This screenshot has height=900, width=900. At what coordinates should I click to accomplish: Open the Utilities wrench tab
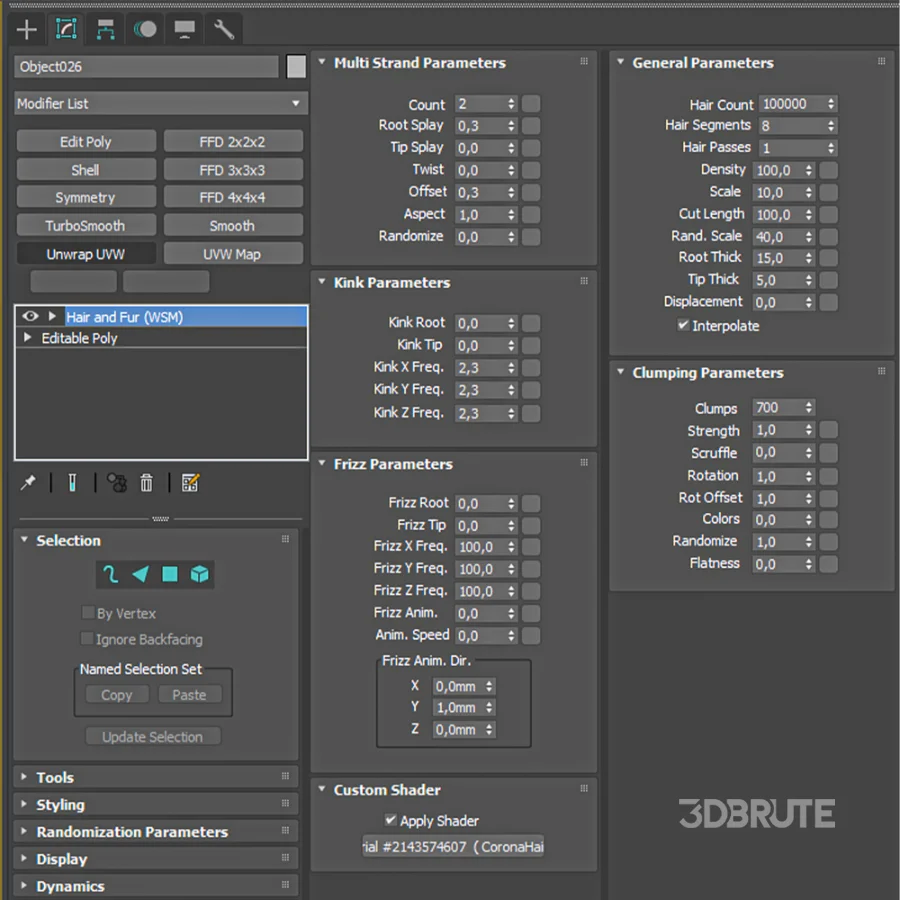tap(224, 29)
